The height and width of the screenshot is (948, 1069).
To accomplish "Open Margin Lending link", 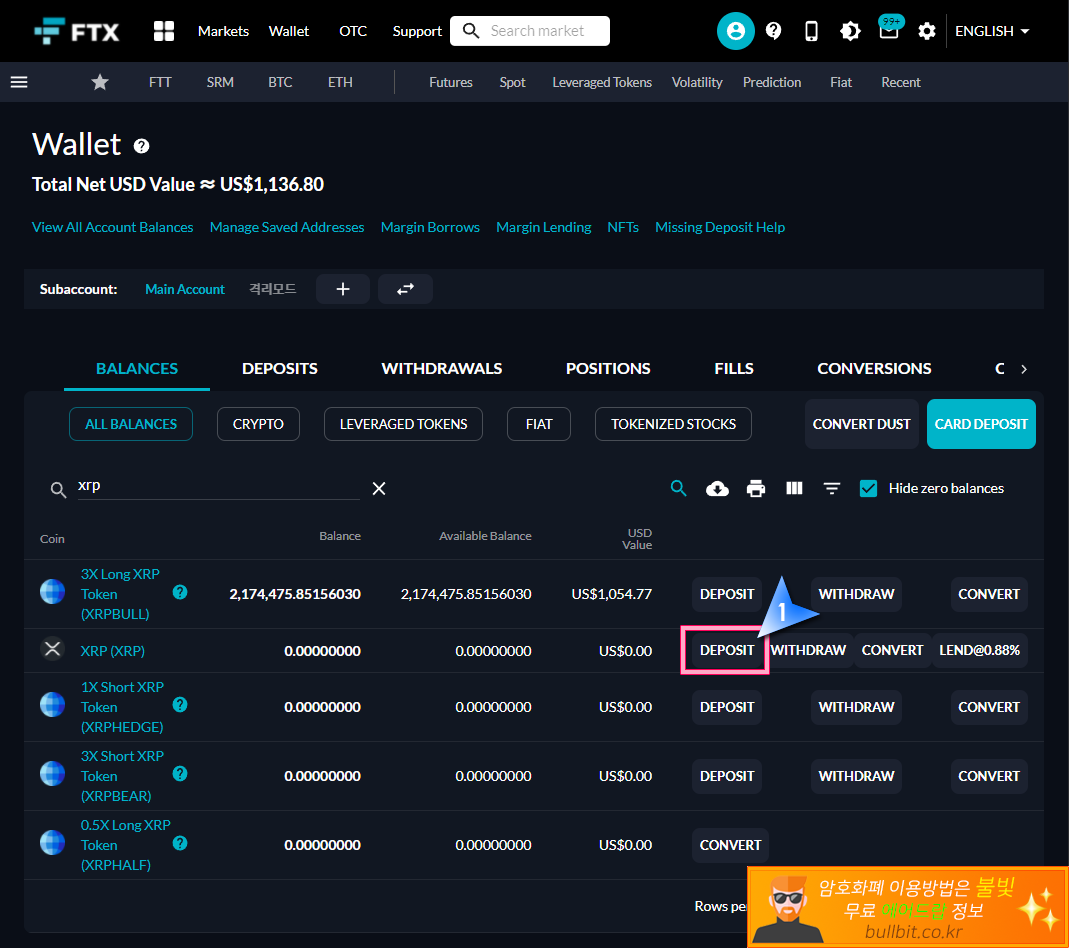I will tap(543, 227).
